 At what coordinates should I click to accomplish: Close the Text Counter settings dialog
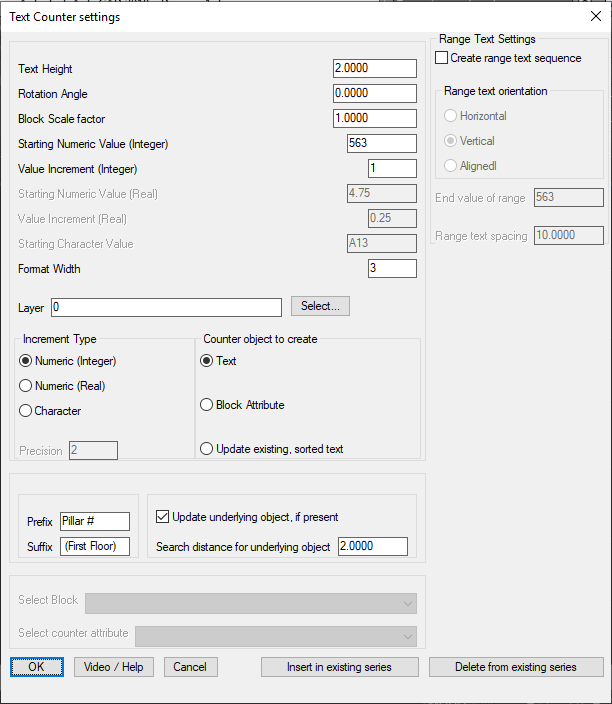[596, 16]
